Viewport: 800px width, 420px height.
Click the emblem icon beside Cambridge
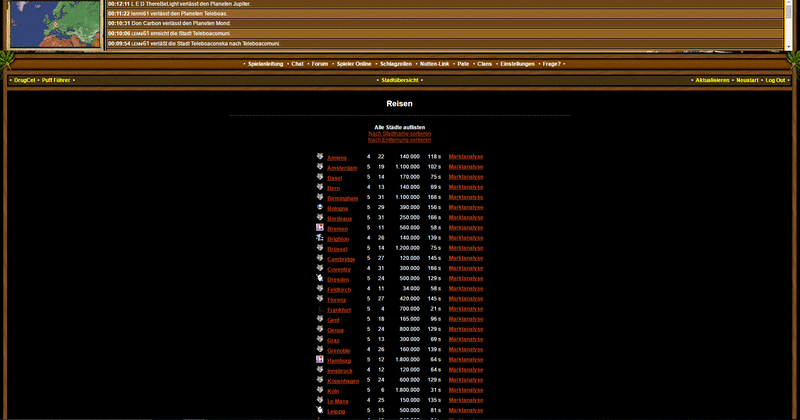pyautogui.click(x=320, y=258)
